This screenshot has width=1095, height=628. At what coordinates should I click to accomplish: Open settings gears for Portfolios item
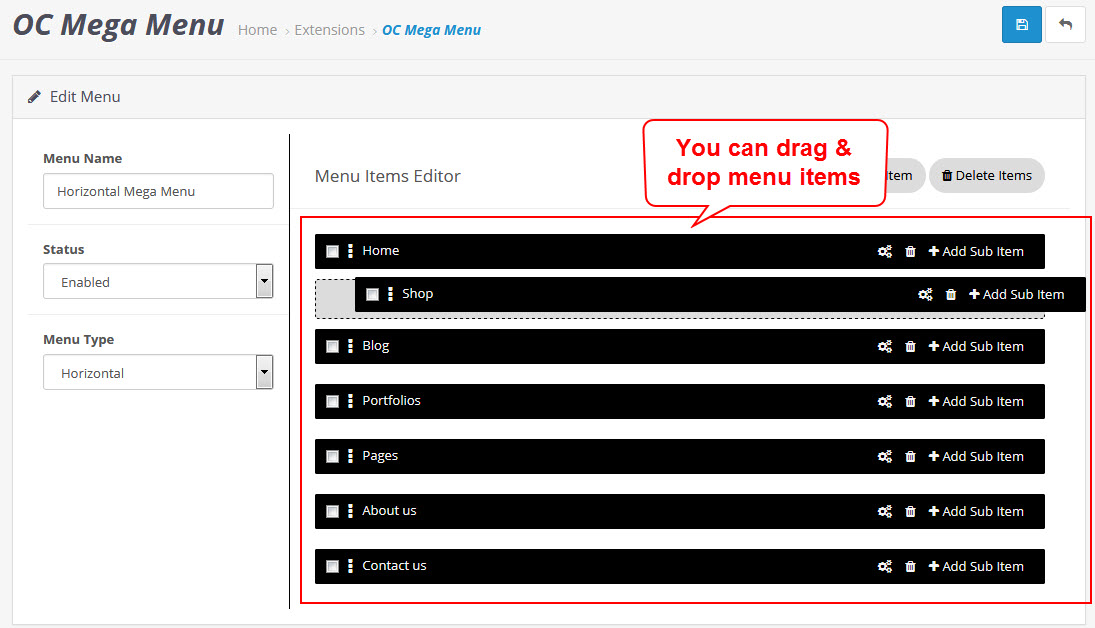point(885,402)
